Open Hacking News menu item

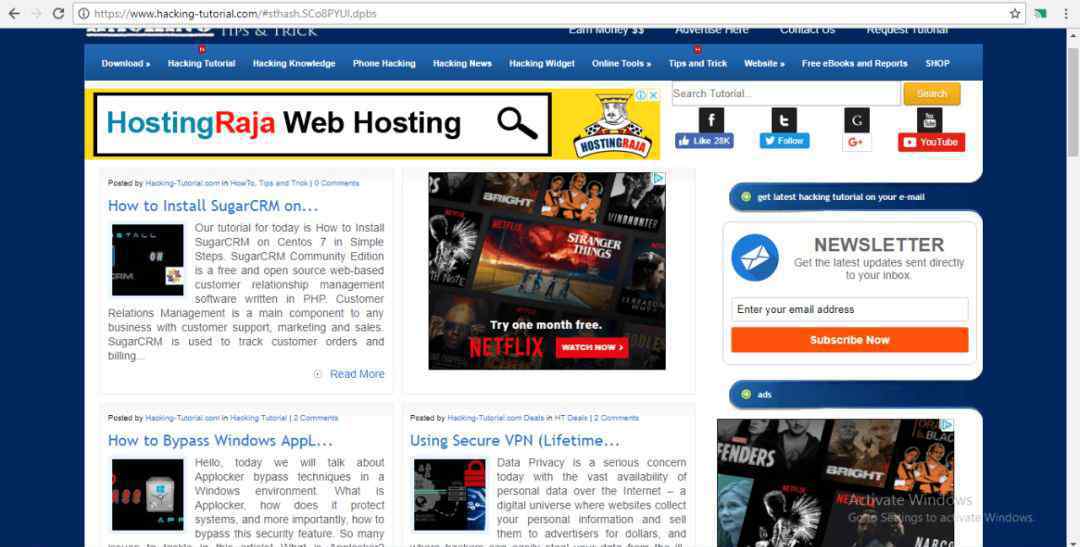tap(462, 63)
